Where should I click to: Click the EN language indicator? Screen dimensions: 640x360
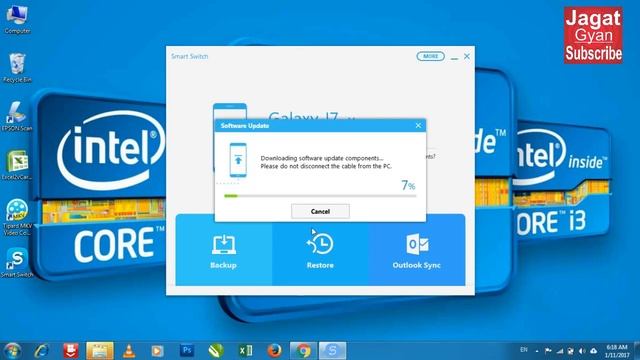coord(524,350)
